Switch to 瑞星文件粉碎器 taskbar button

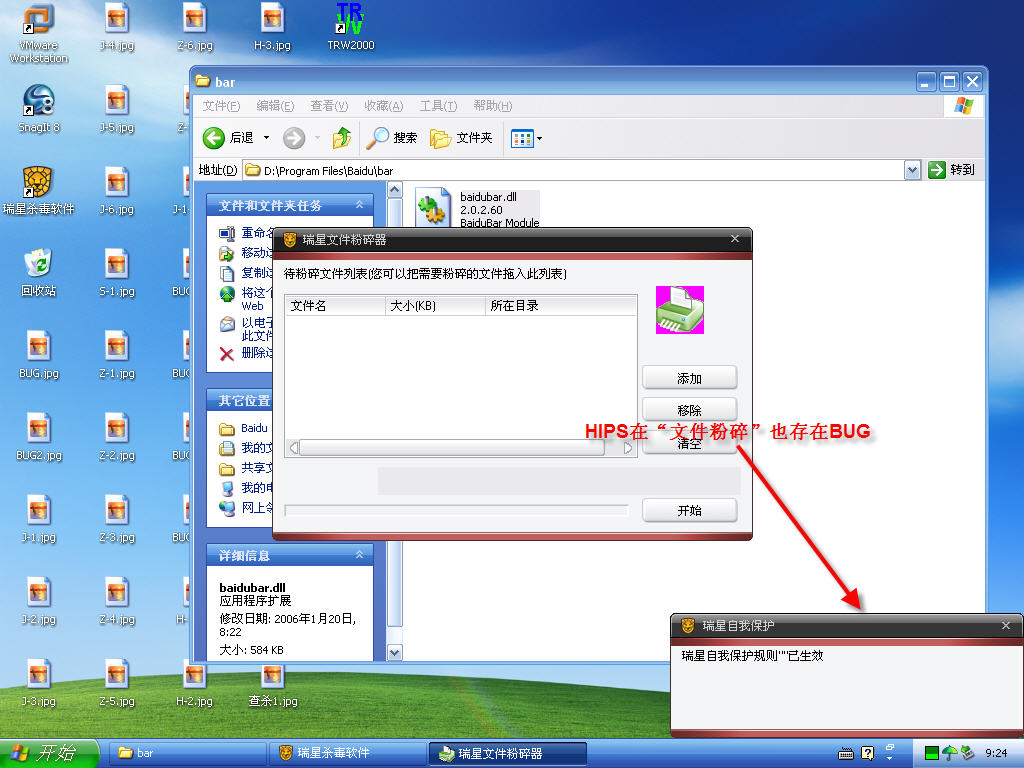[x=507, y=754]
